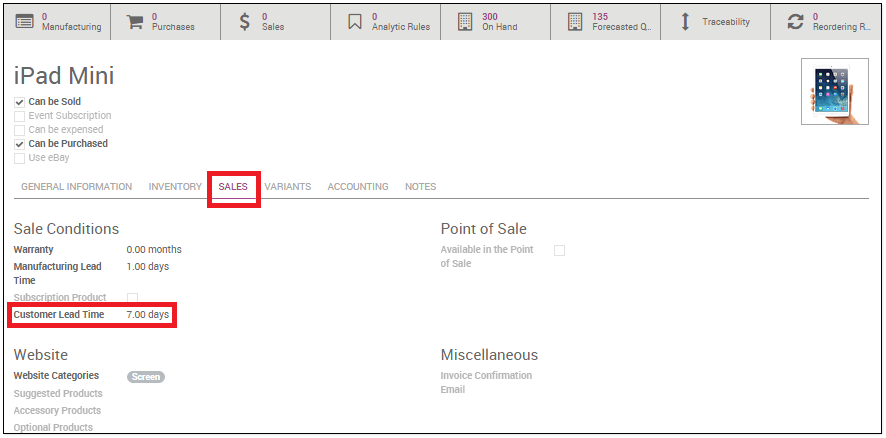This screenshot has height=438, width=886.
Task: View the 135 Forecasted quantity
Action: tap(606, 23)
